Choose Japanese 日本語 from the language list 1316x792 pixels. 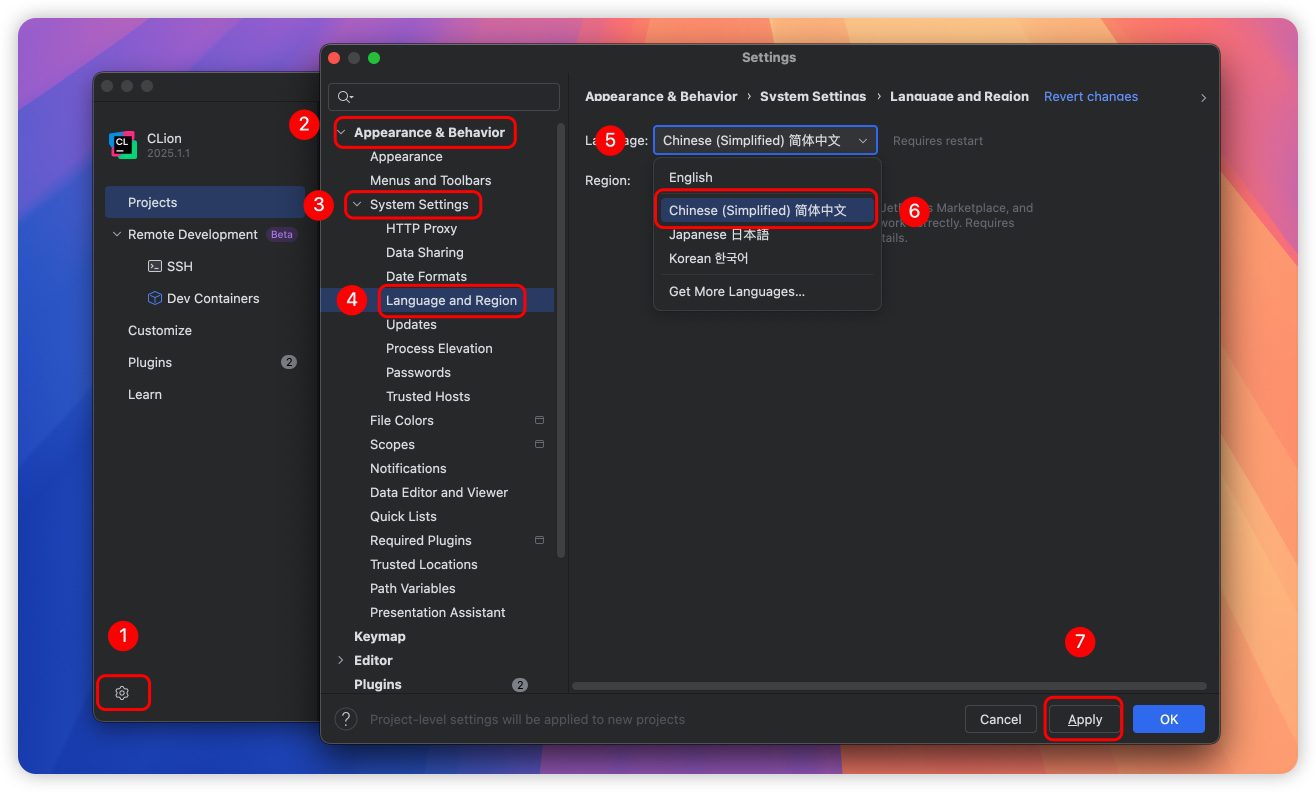pos(718,234)
